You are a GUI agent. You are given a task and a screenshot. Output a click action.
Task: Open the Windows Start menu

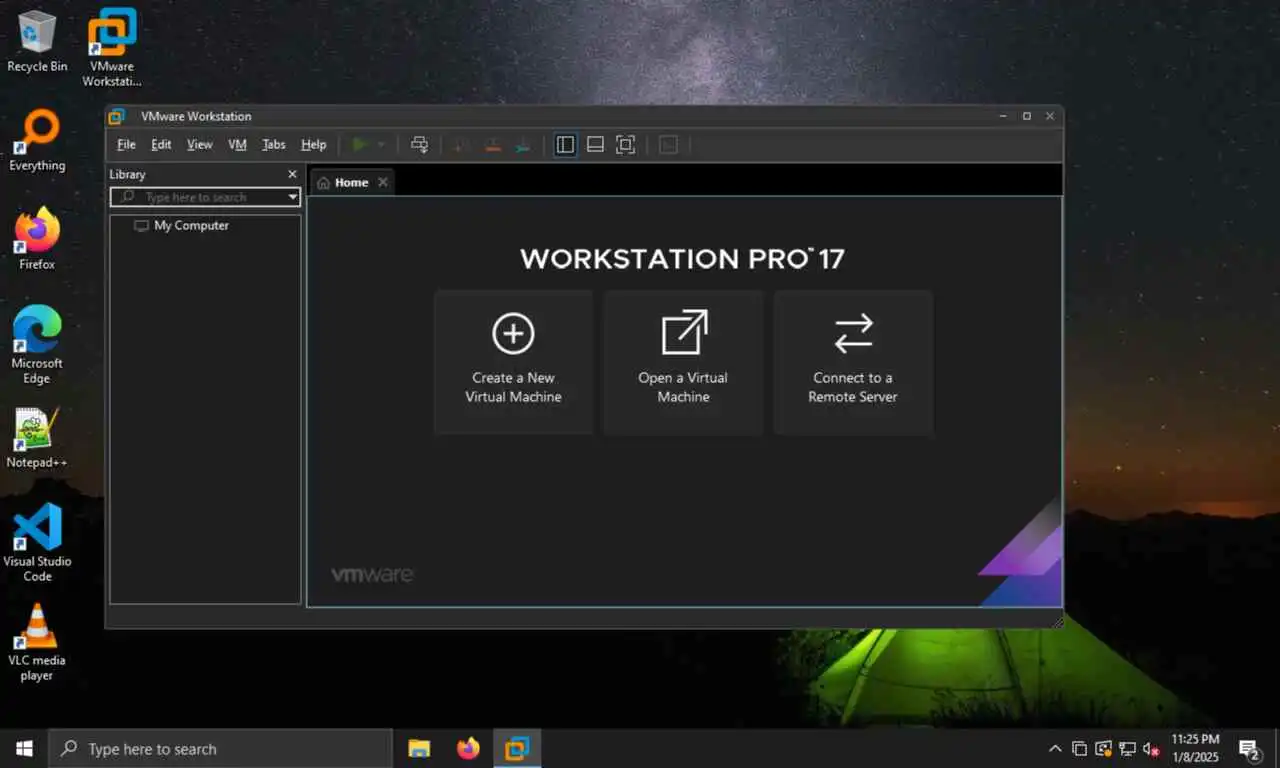point(24,748)
